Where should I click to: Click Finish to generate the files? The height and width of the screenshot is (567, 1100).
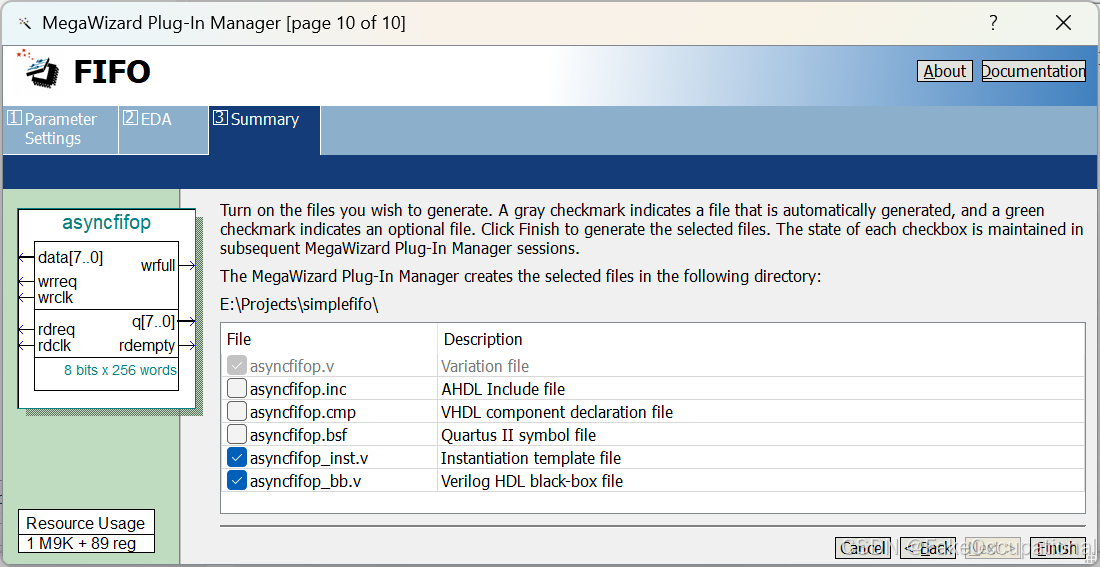[x=1057, y=548]
